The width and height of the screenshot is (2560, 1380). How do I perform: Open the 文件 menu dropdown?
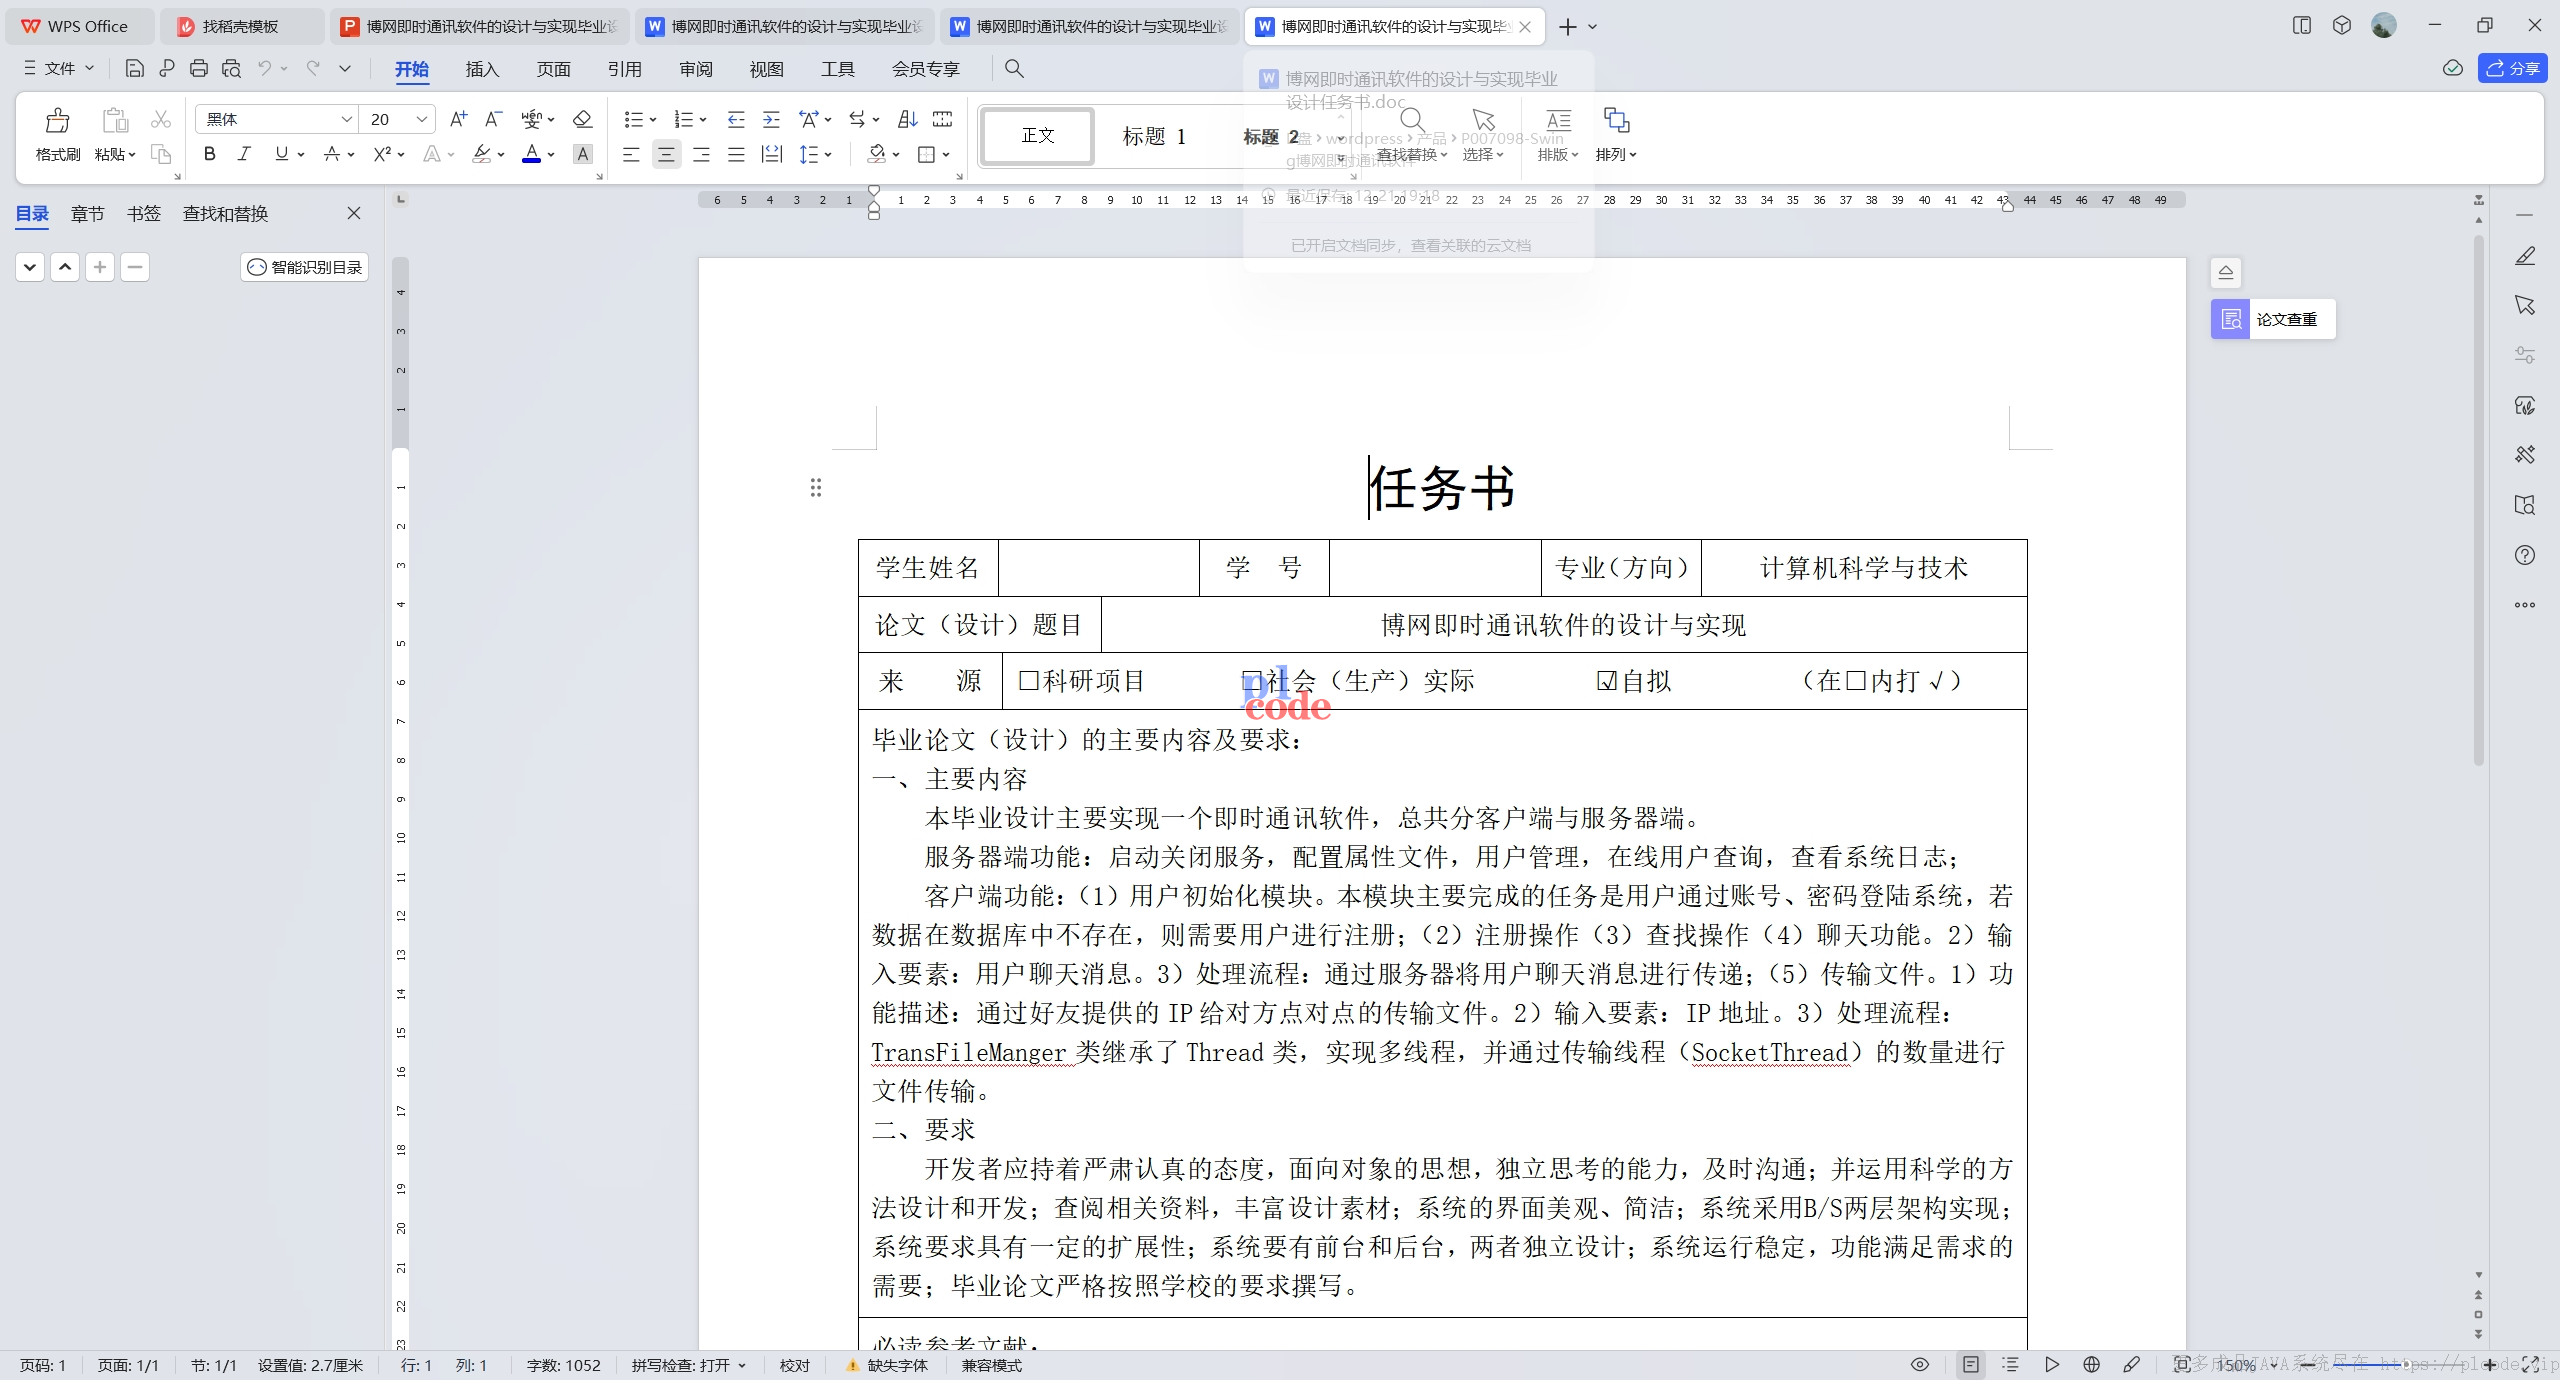(59, 68)
